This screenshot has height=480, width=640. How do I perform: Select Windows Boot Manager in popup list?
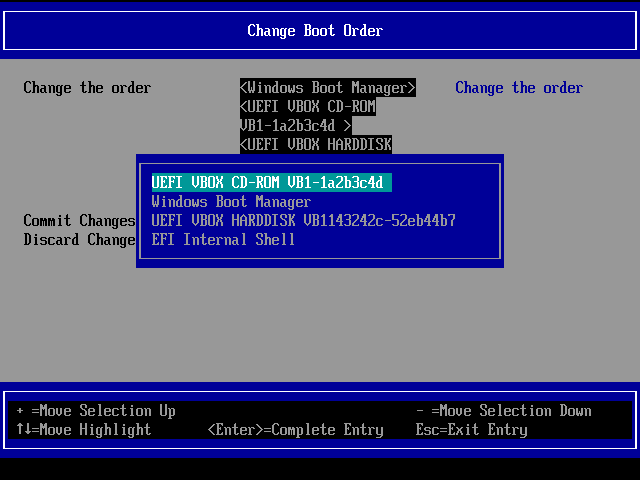(x=231, y=202)
